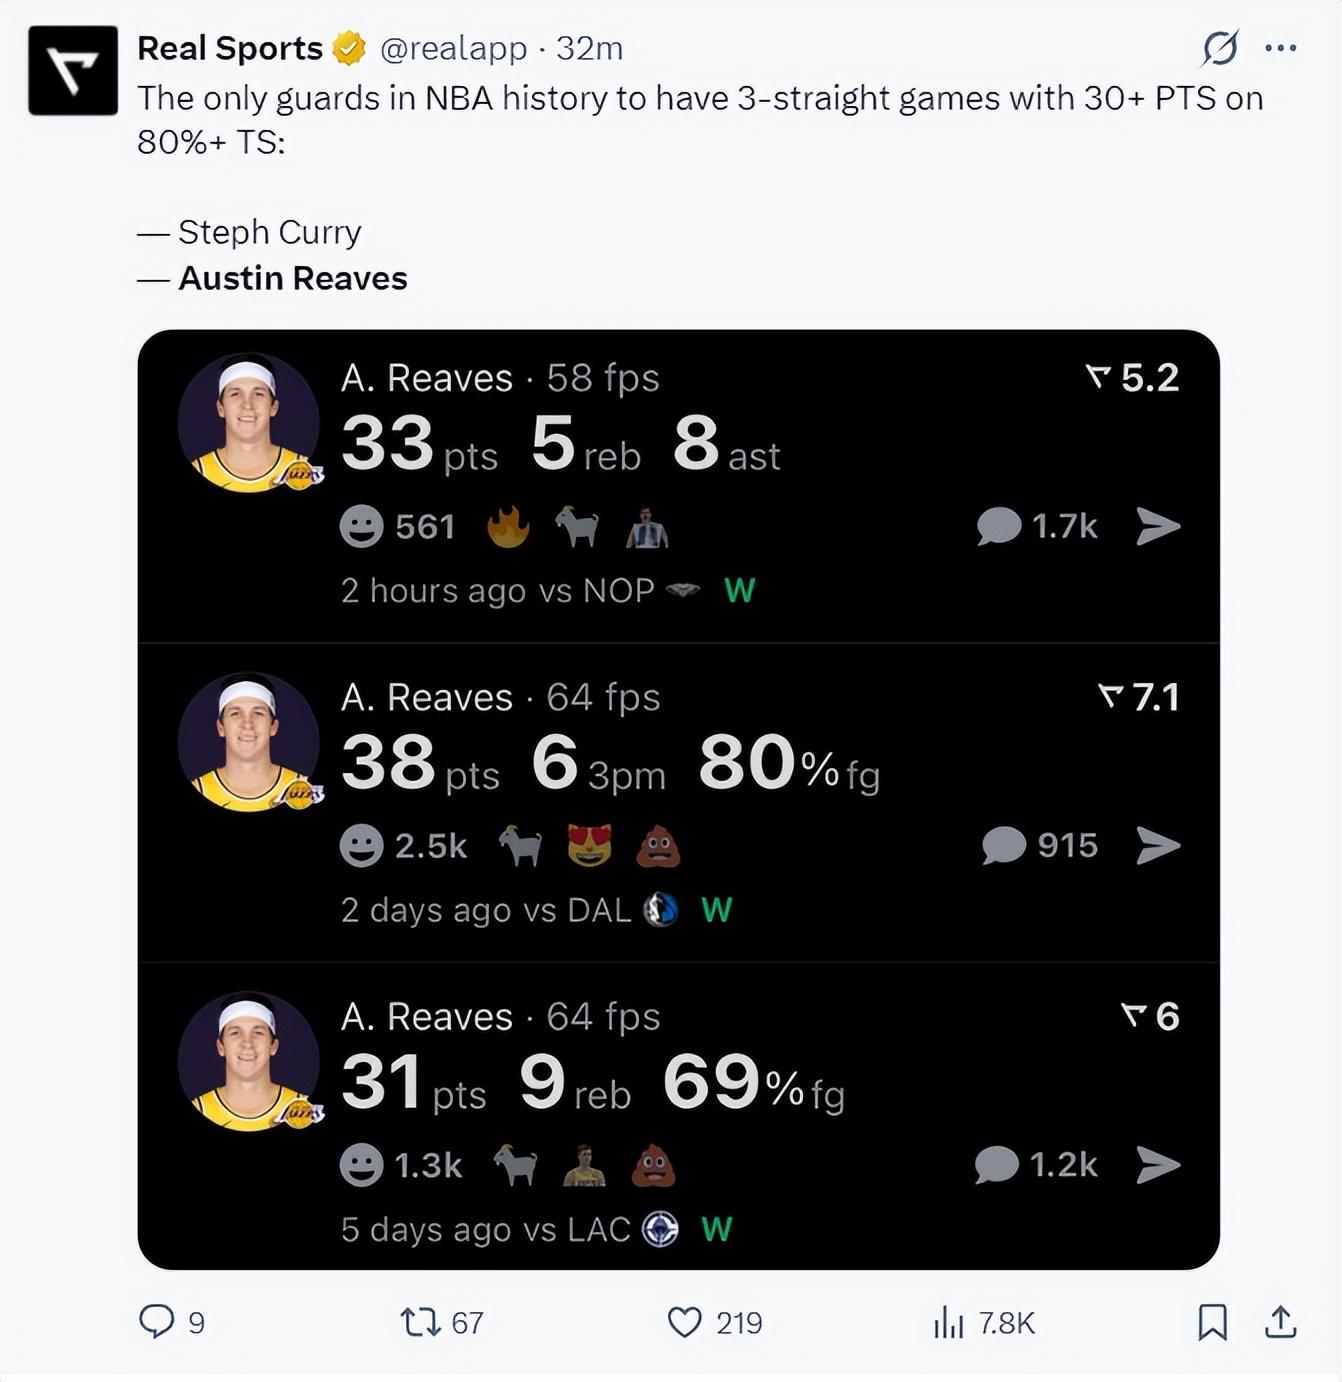Tap the fire reaction on NOP game
This screenshot has height=1382, width=1342.
508,526
